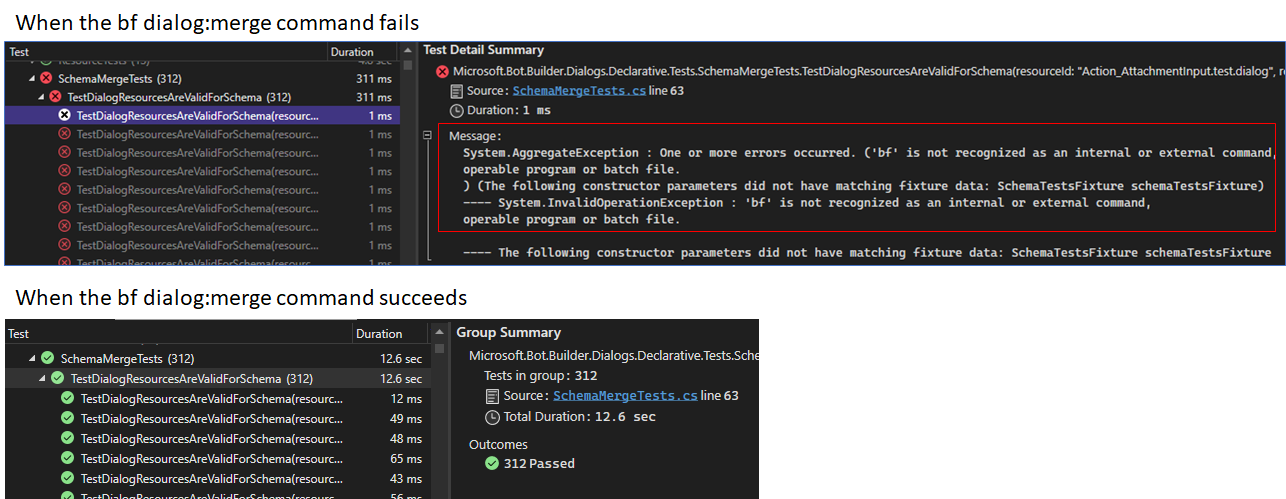Select the passed test taking 48 ms
Screen dimensions: 1286x499
coord(217,438)
